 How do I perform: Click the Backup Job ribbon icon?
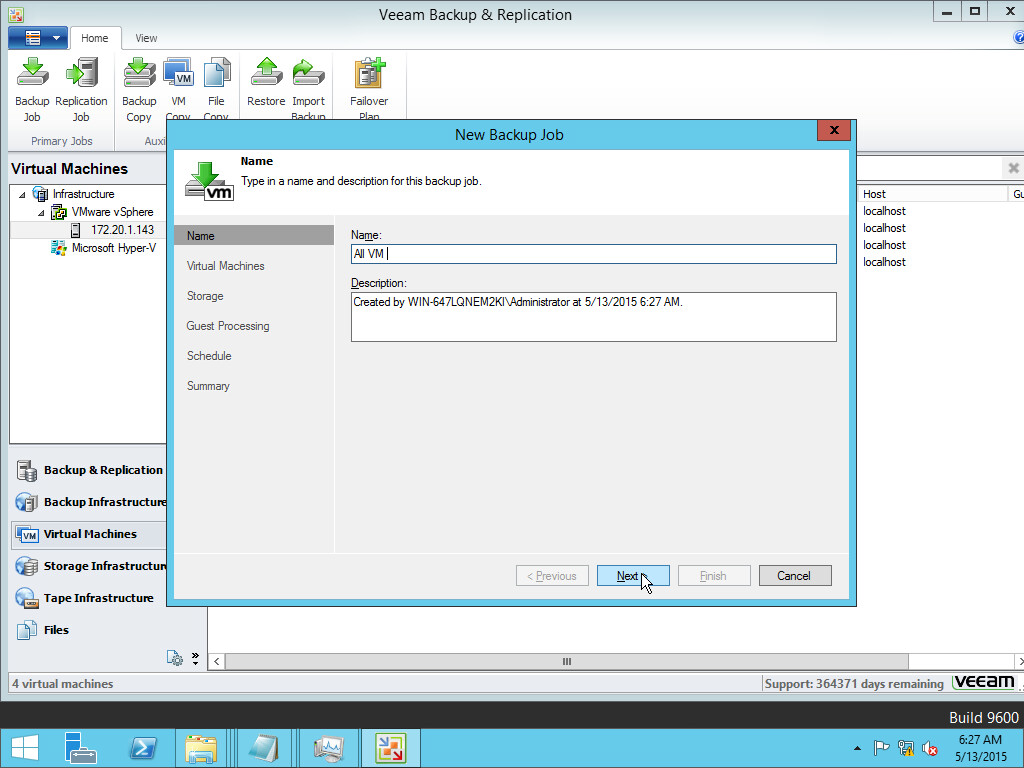32,90
